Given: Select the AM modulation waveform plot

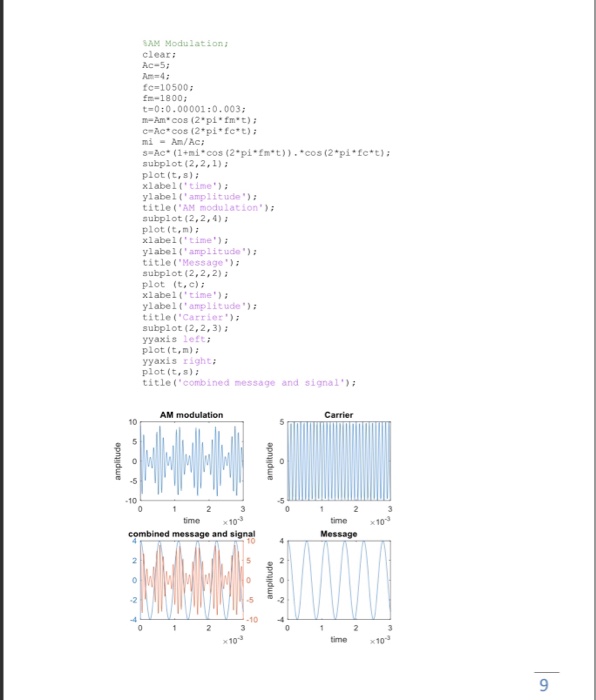Looking at the screenshot, I should coord(192,461).
